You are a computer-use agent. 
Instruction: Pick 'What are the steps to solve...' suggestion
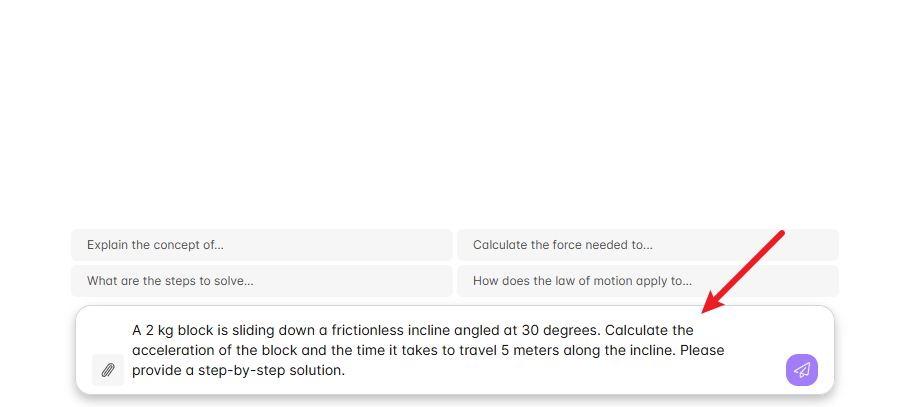coord(262,281)
